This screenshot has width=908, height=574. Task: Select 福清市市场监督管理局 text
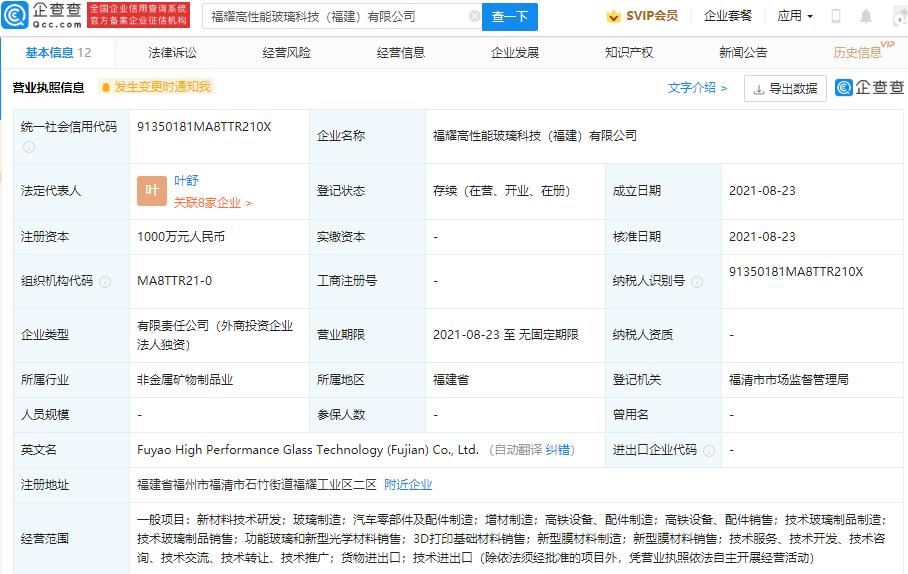click(x=789, y=380)
